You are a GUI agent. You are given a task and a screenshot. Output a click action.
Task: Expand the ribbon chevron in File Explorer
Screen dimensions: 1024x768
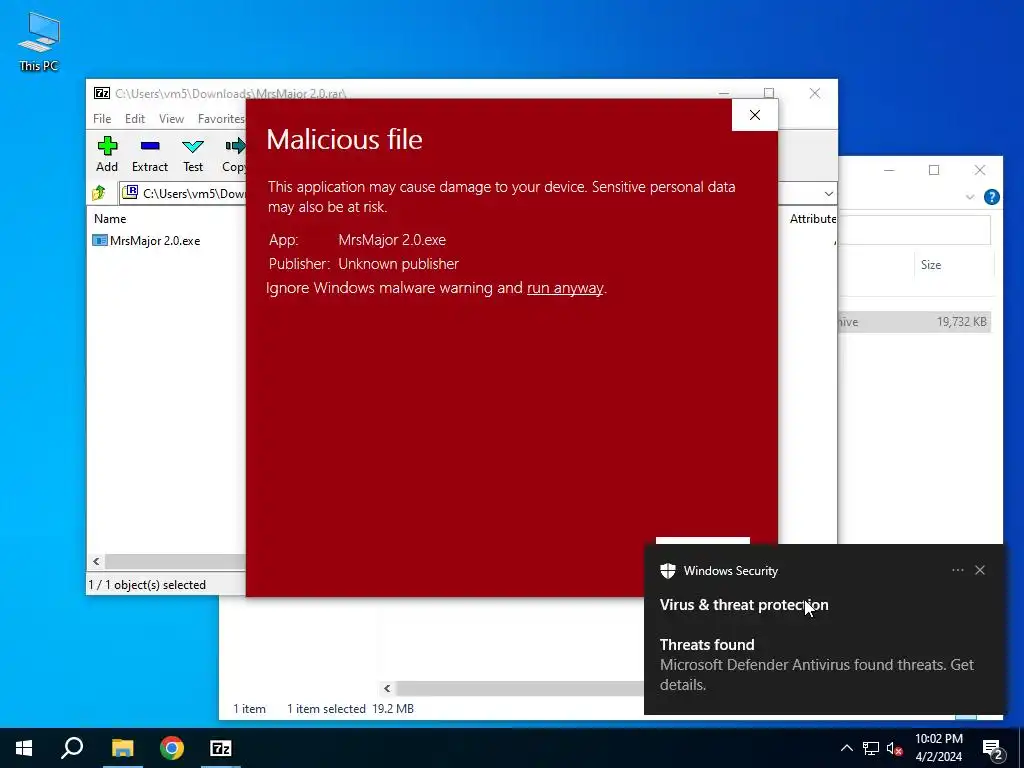coord(970,197)
